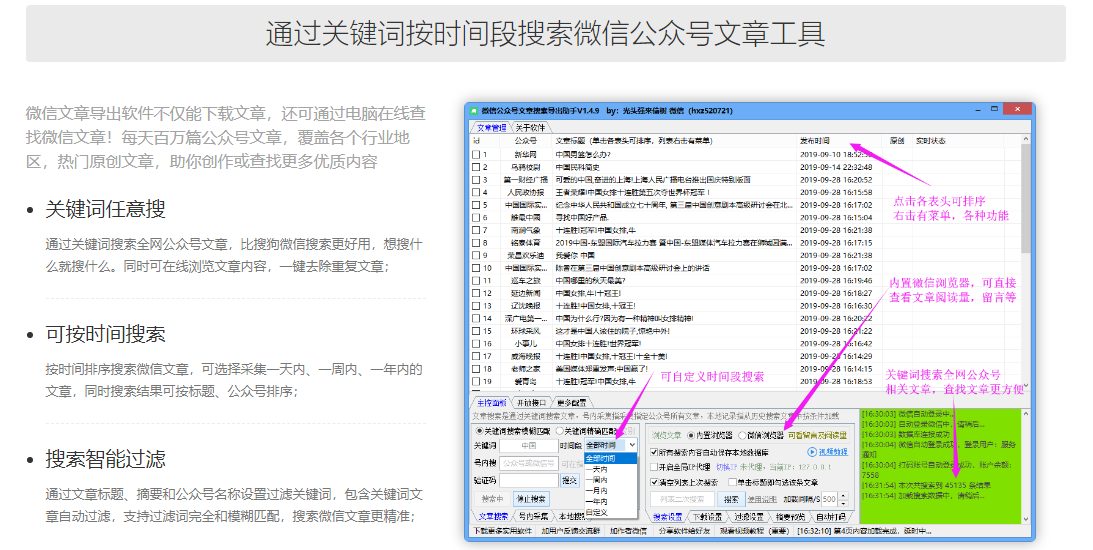Toggle the 清空列表上次搜索 checkbox
1093x550 pixels.
pyautogui.click(x=654, y=482)
